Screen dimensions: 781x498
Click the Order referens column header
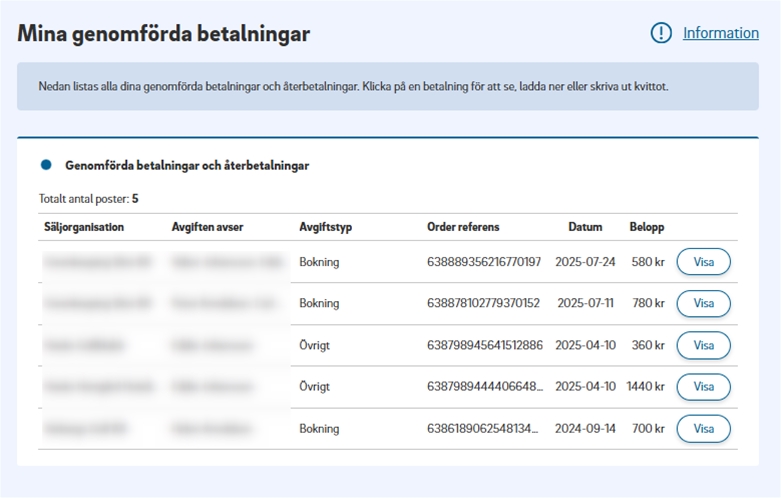pyautogui.click(x=463, y=227)
